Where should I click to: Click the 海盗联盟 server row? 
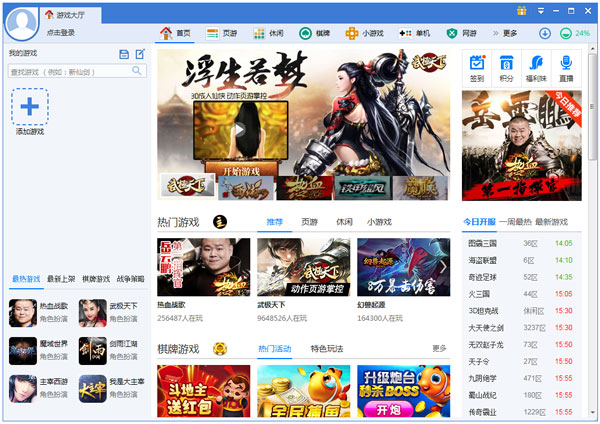click(x=521, y=260)
